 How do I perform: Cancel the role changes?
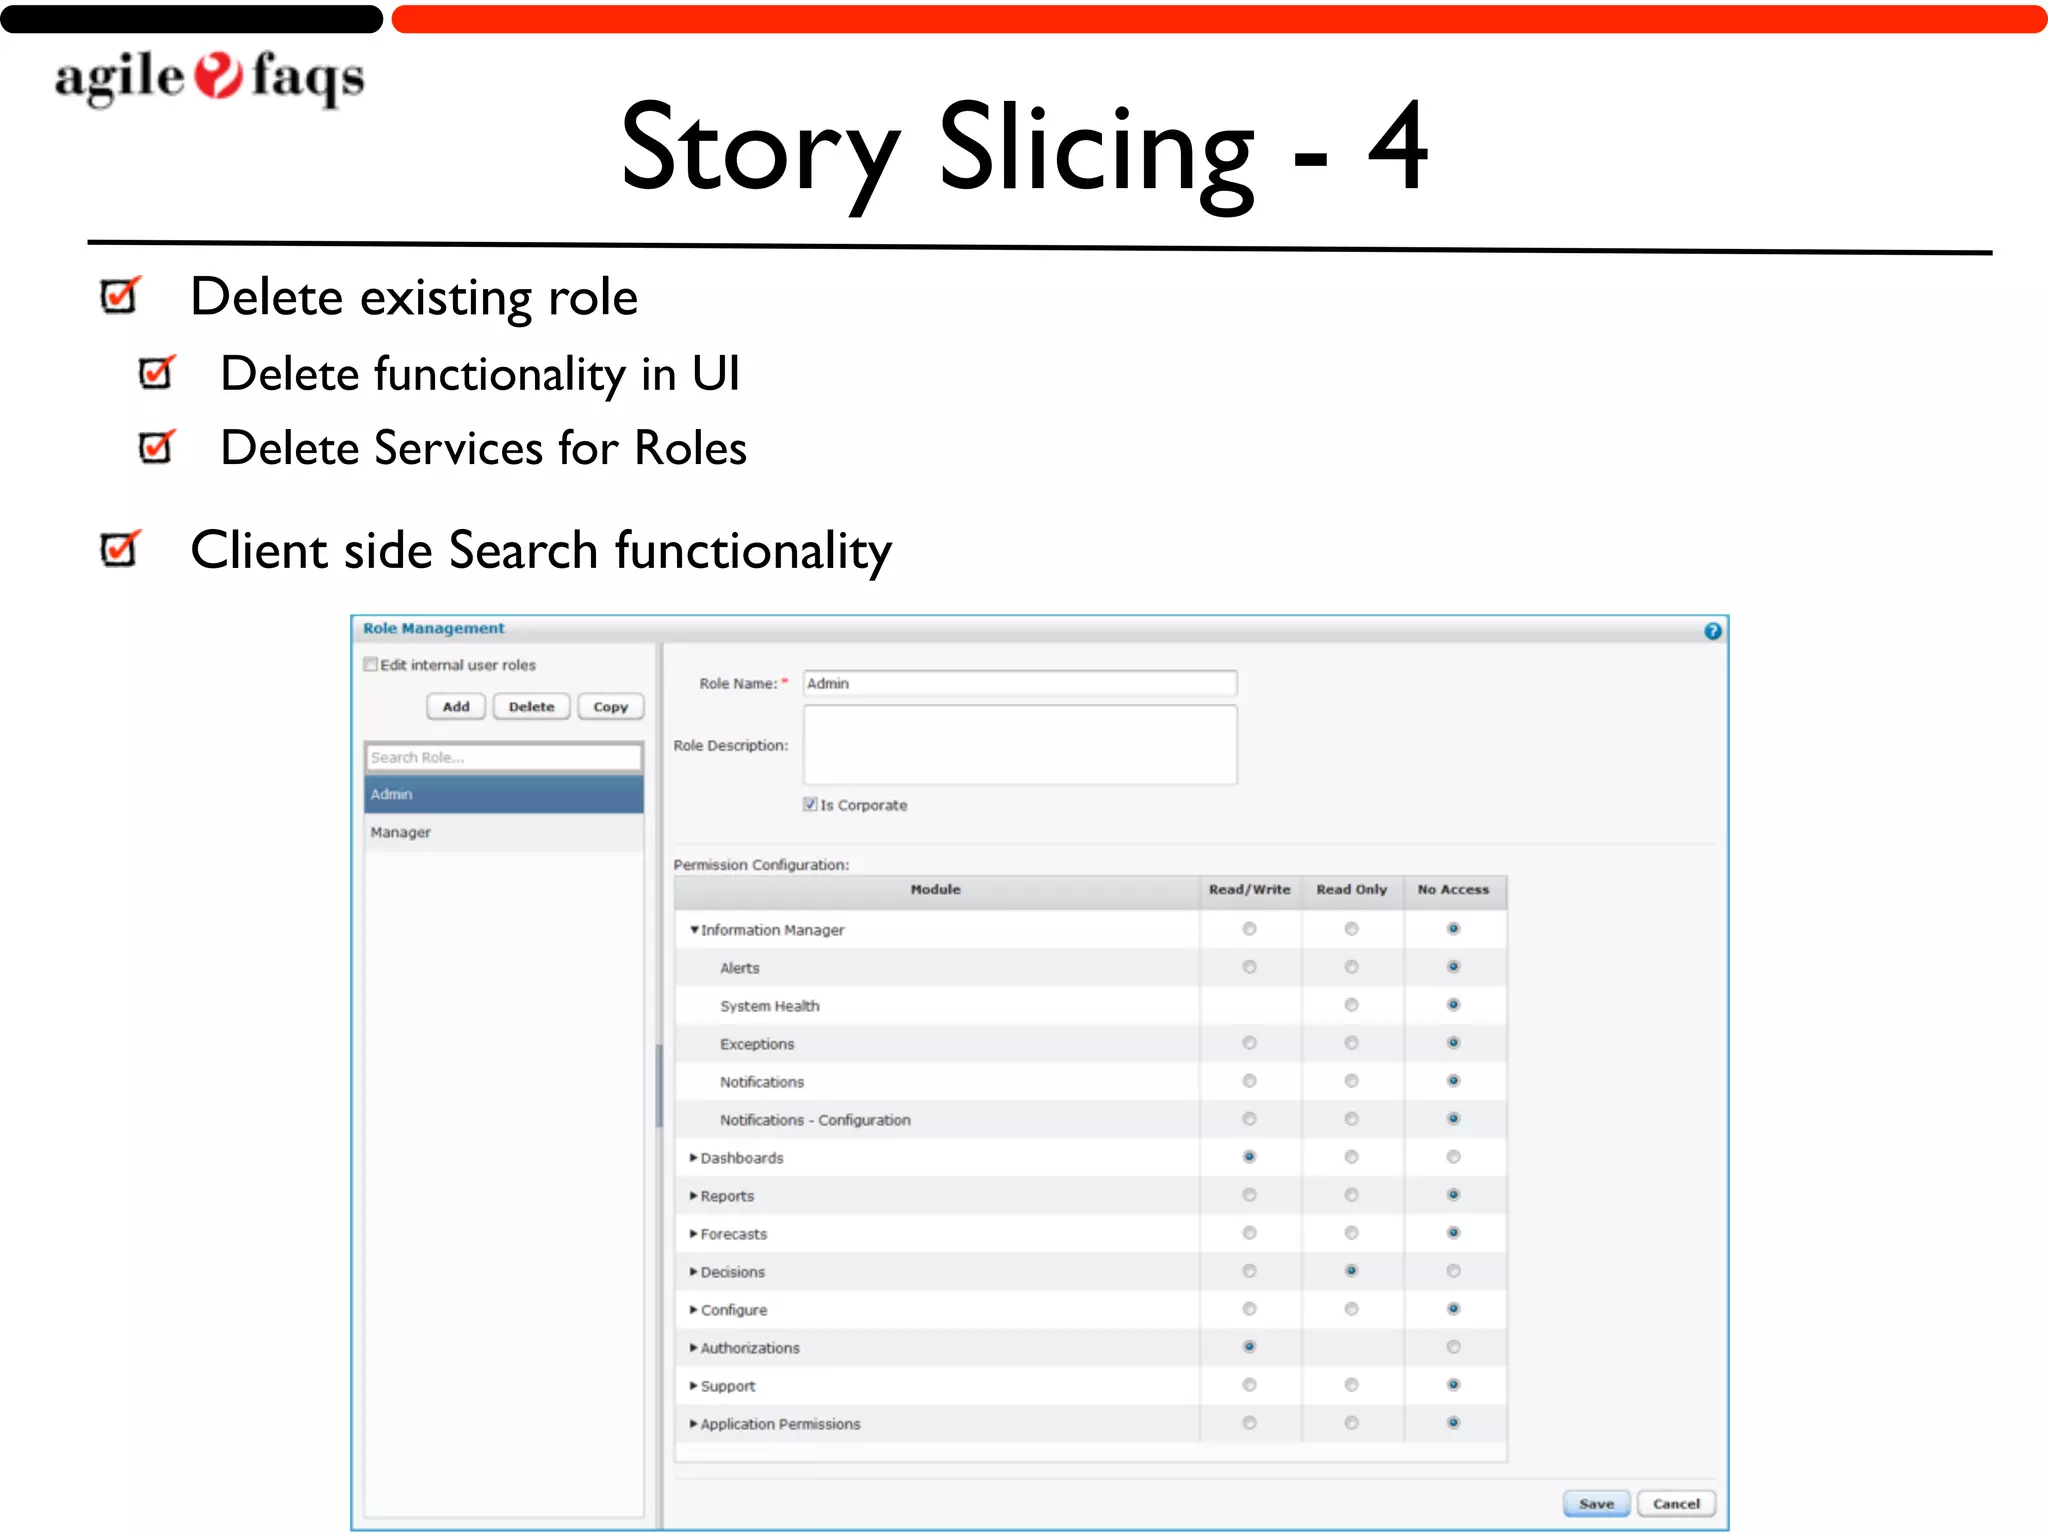(x=1676, y=1503)
